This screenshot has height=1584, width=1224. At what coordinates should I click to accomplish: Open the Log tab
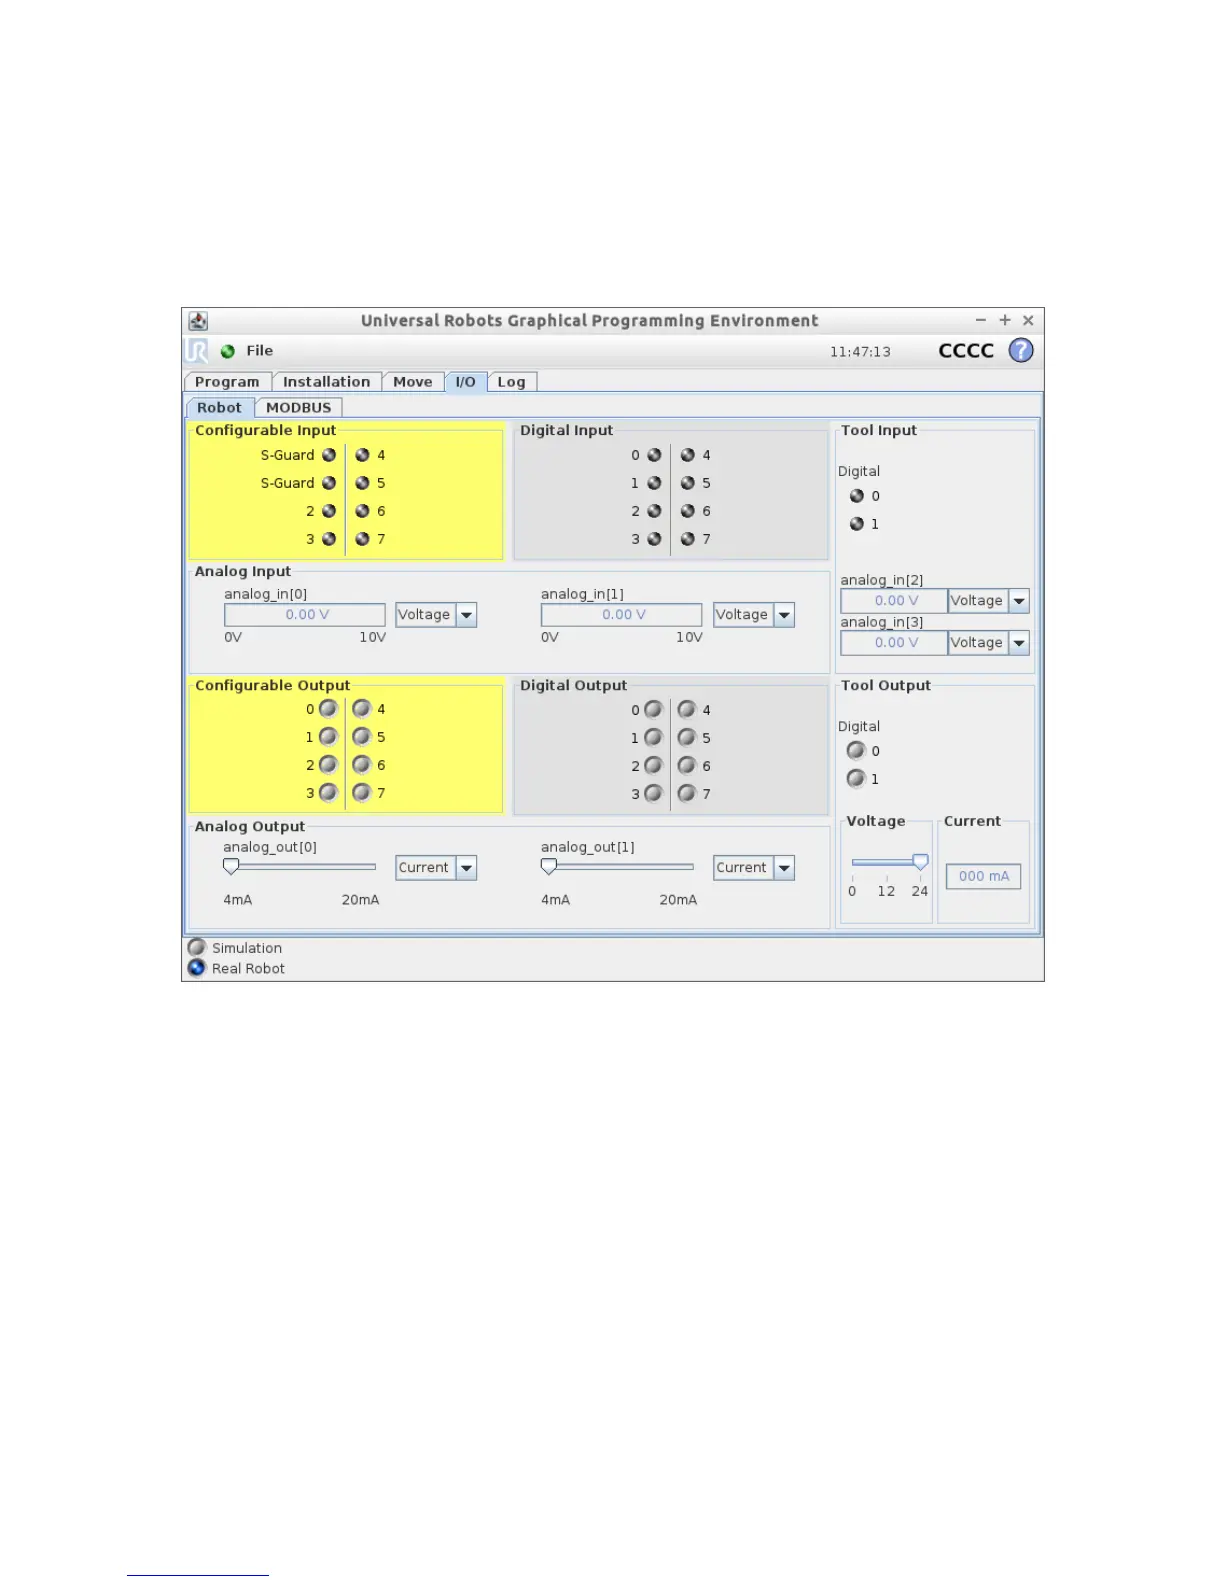pyautogui.click(x=512, y=382)
